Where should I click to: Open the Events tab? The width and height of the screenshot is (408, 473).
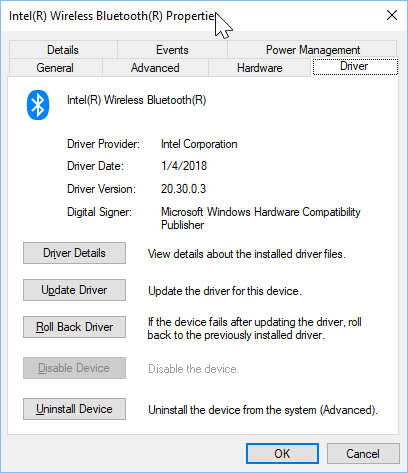point(172,50)
